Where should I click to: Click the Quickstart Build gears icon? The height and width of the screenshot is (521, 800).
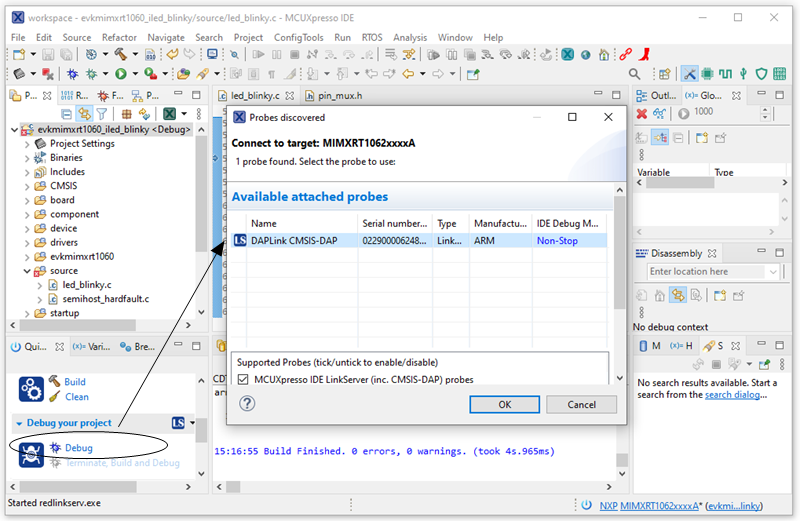(31, 389)
